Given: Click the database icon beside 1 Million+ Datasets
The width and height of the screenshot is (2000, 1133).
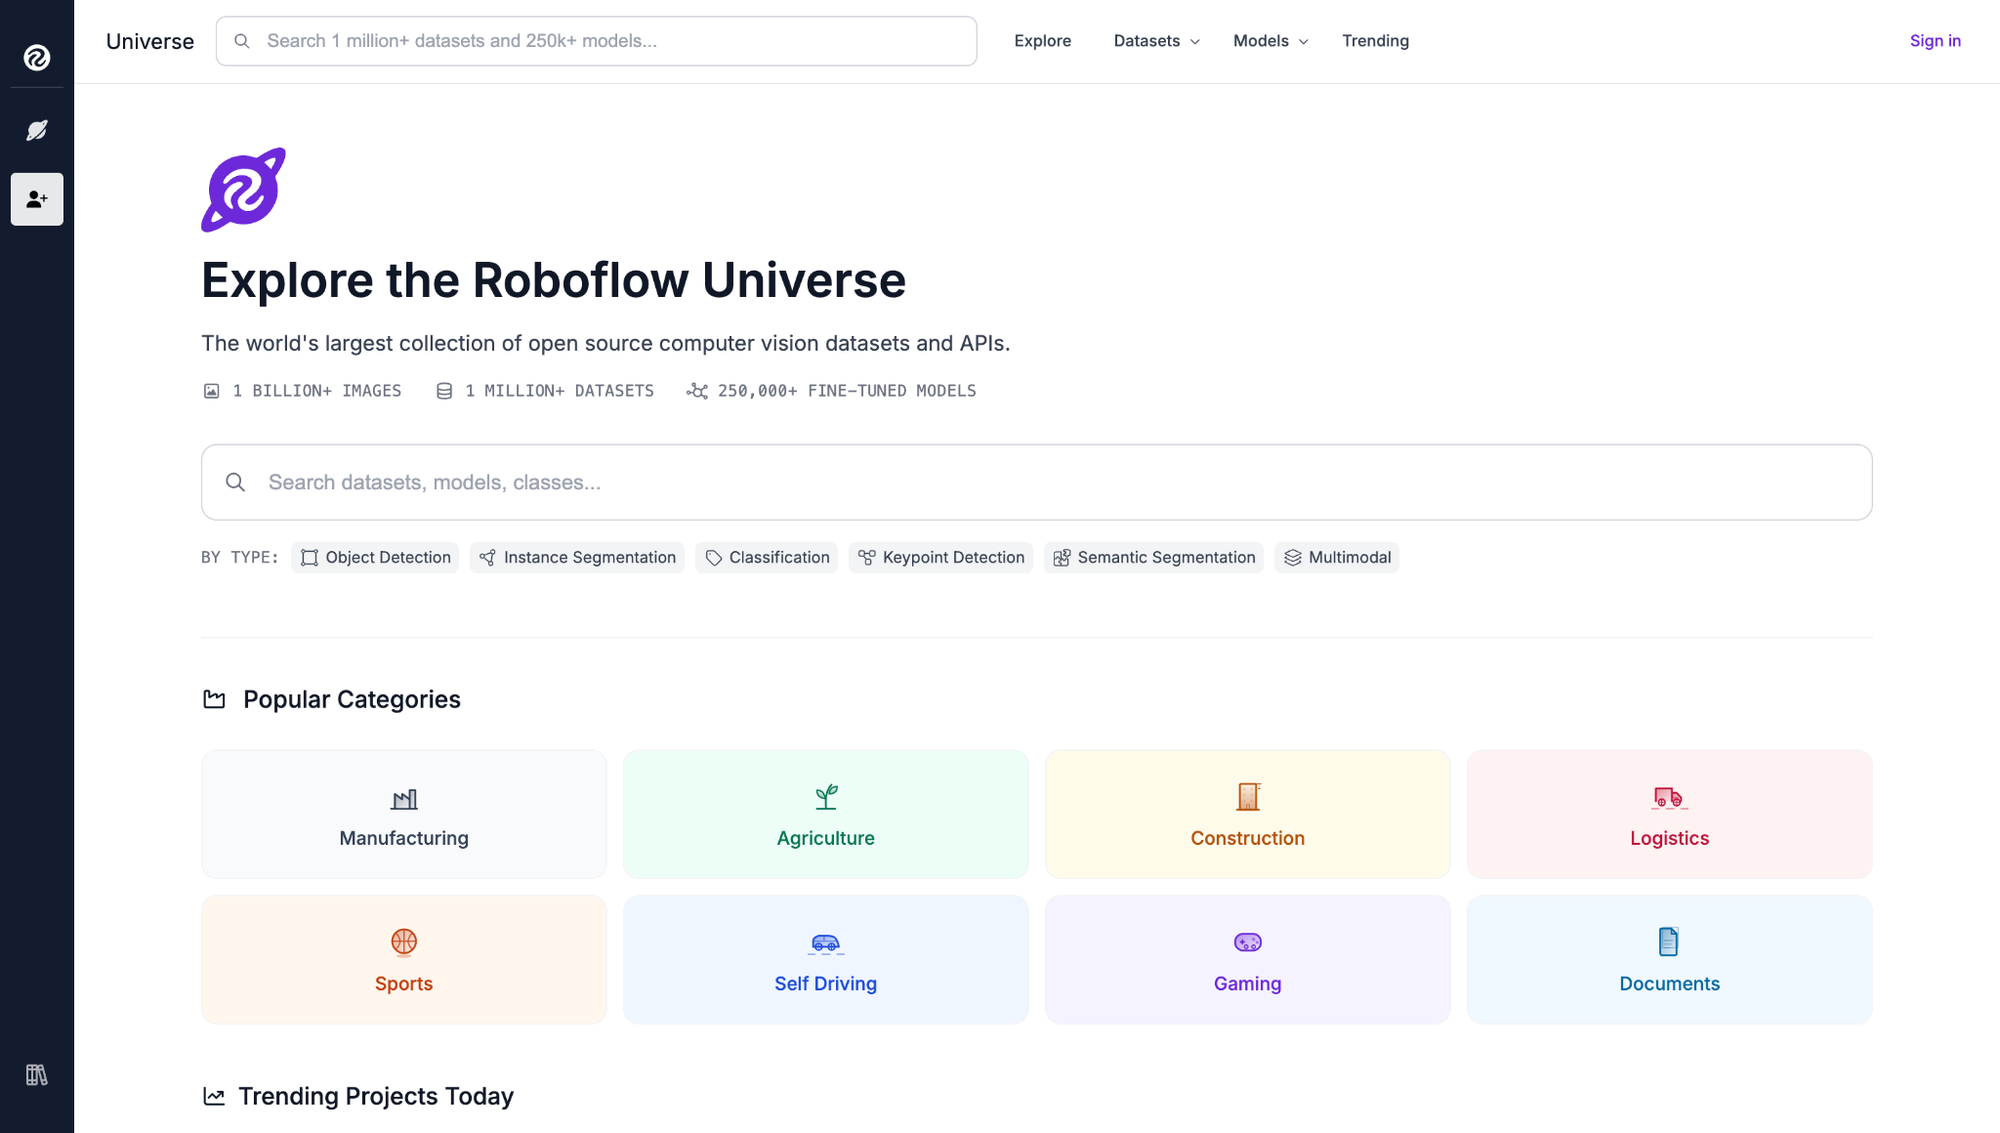Looking at the screenshot, I should tap(444, 391).
